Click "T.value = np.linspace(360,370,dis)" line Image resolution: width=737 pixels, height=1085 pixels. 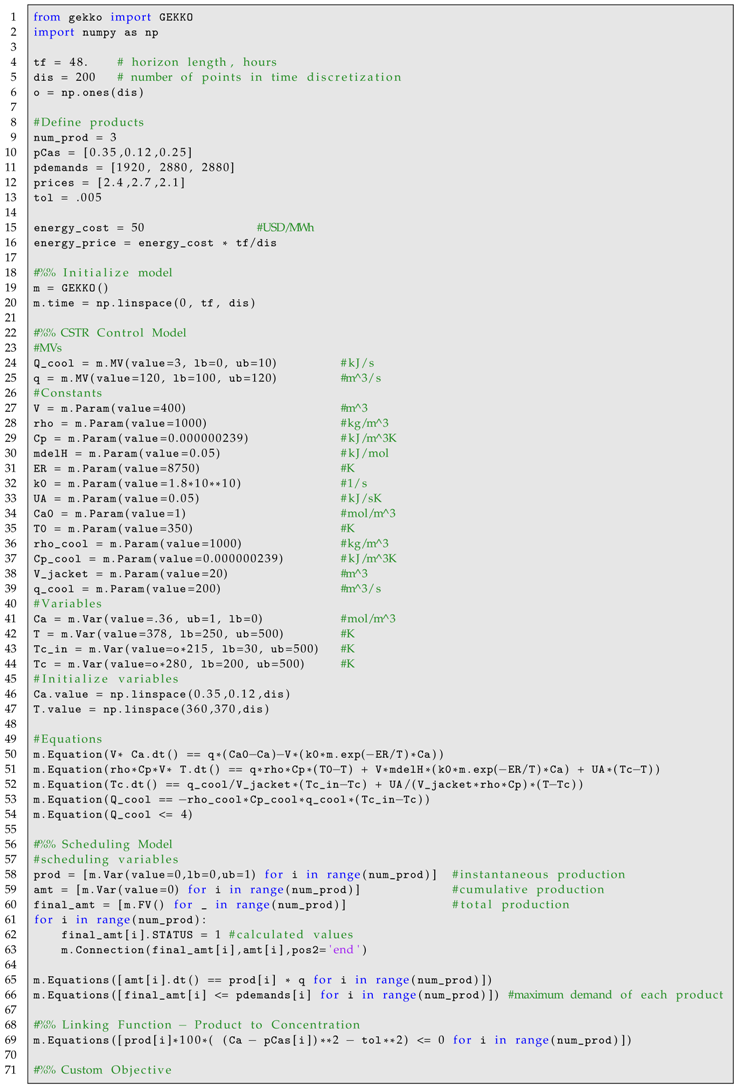(152, 709)
